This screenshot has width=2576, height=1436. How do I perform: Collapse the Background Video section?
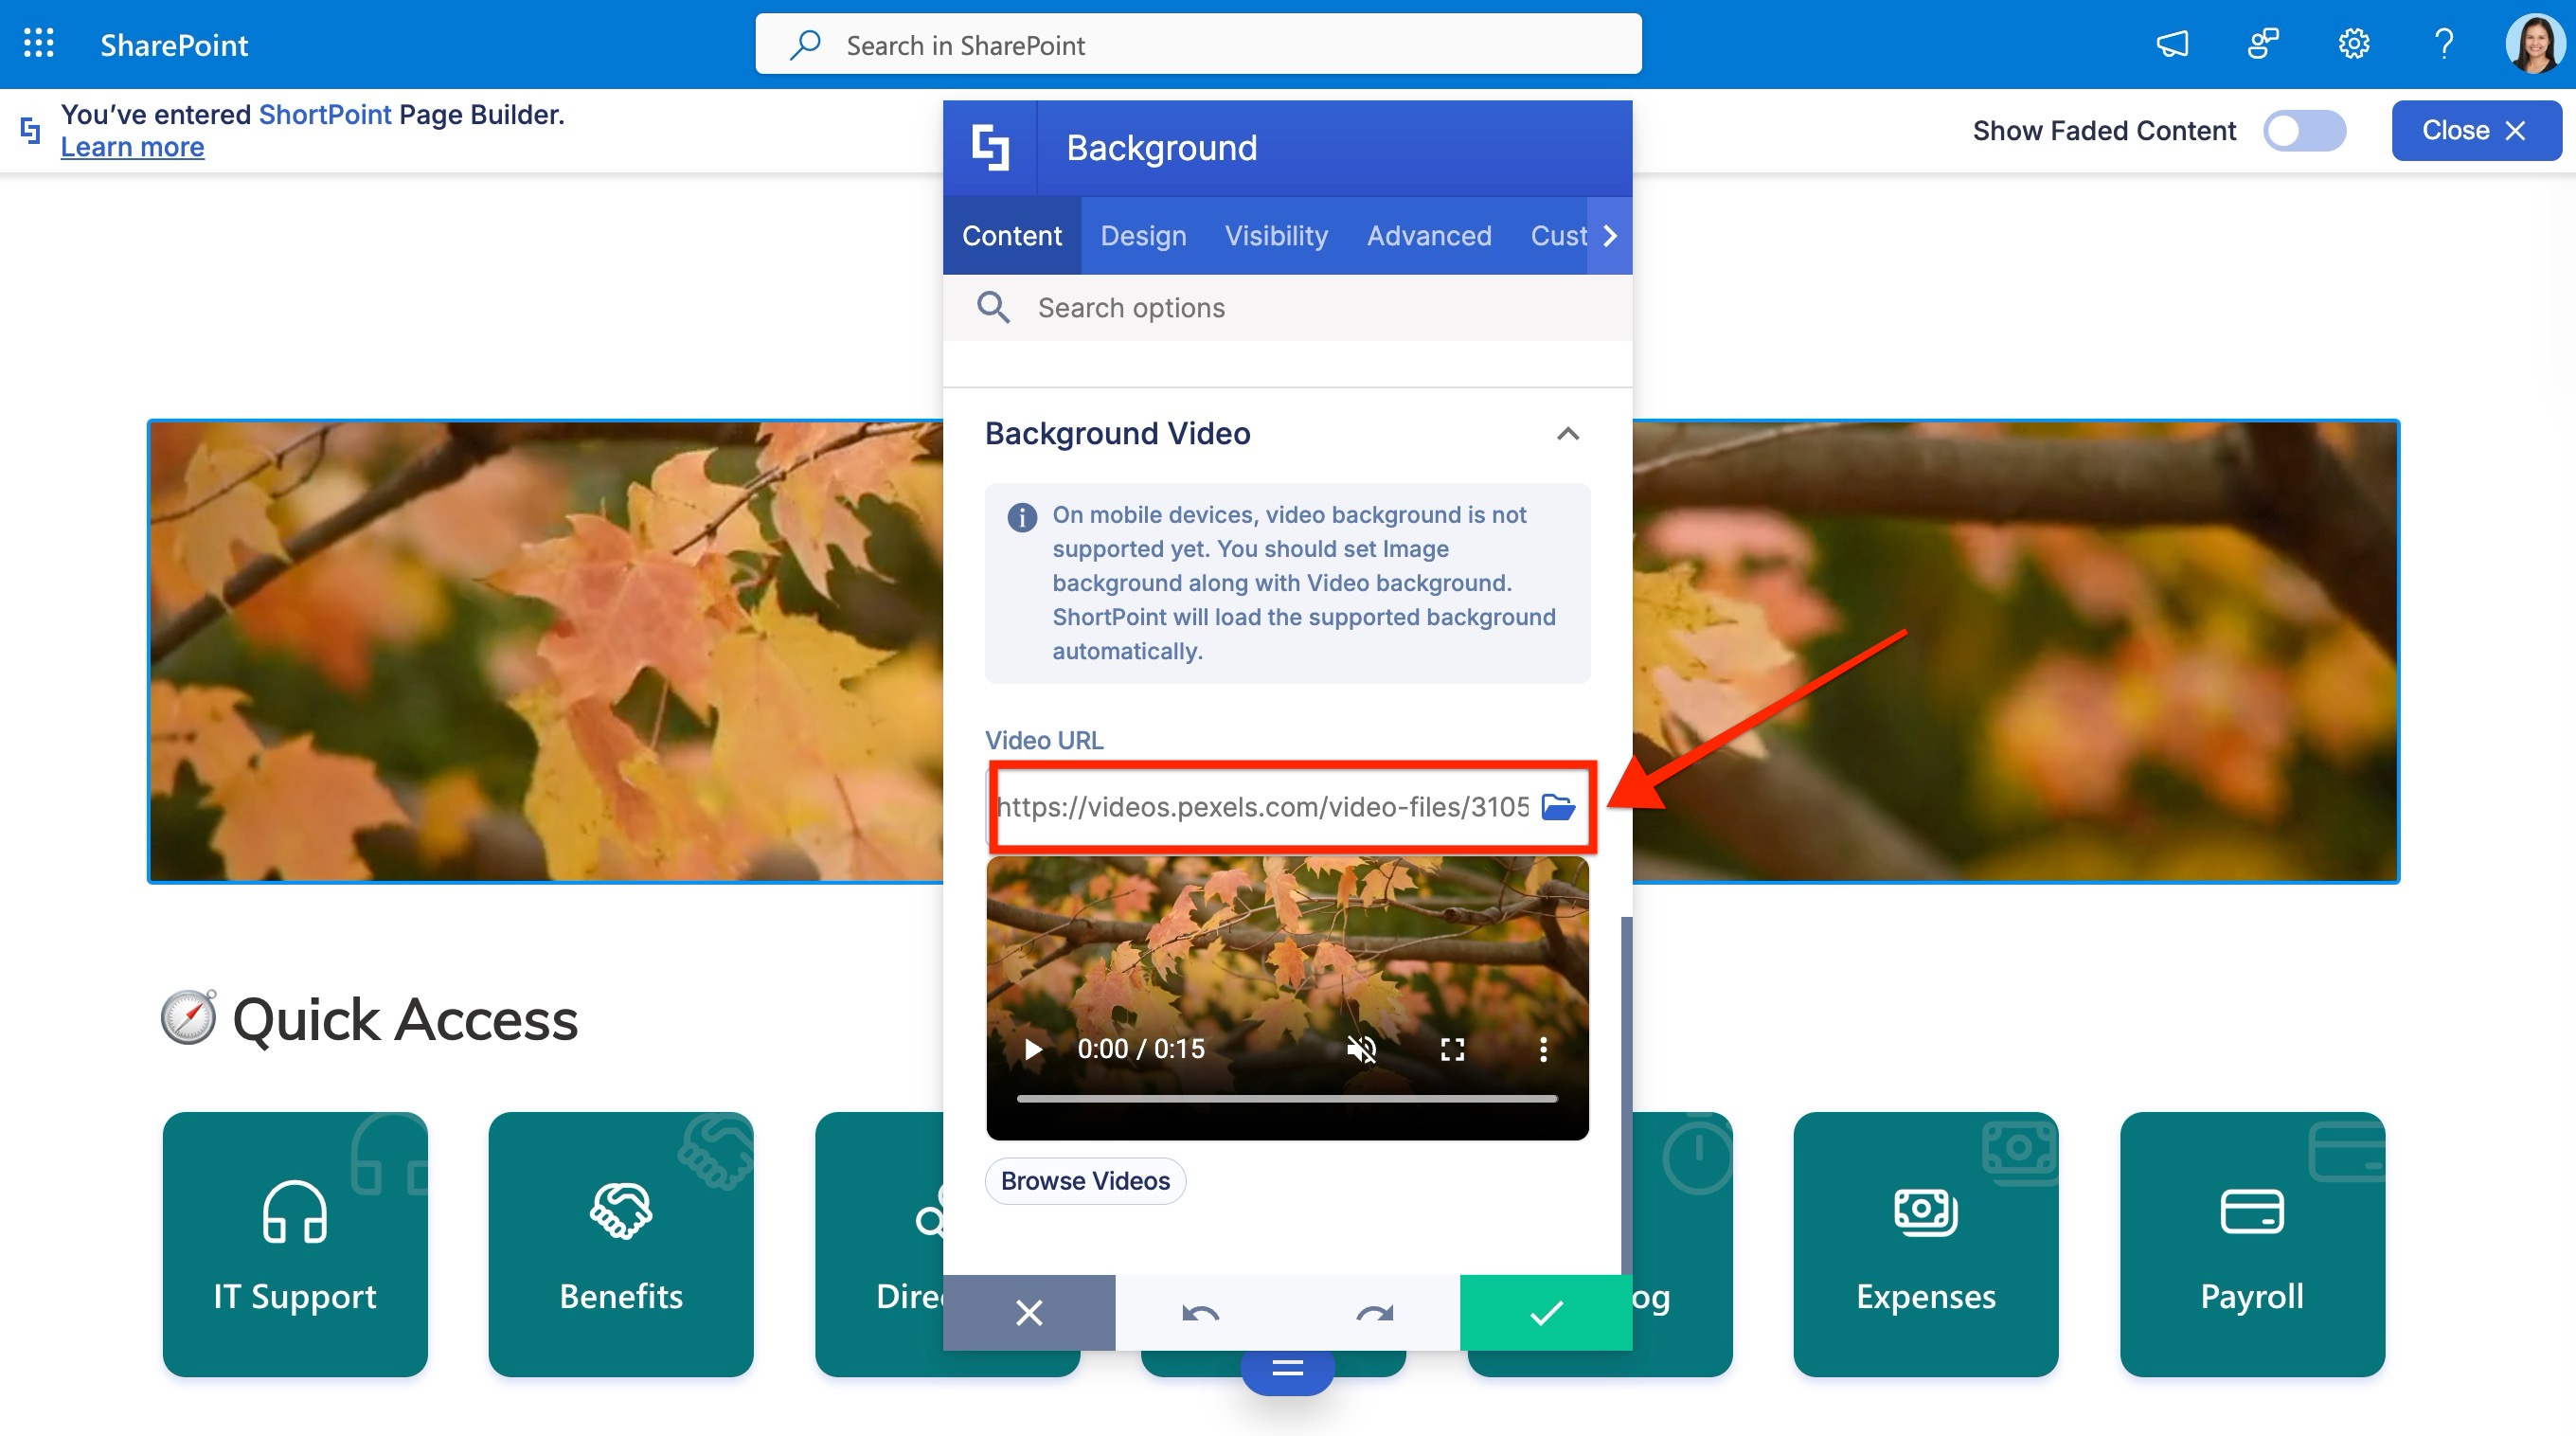pos(1568,434)
